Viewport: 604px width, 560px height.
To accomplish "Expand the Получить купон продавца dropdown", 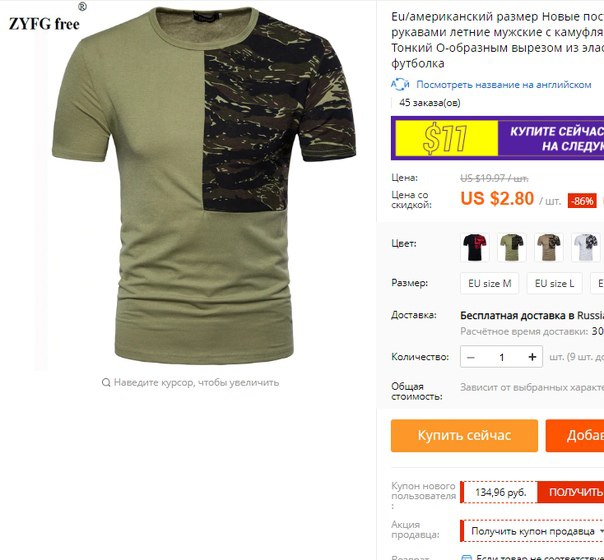I will [x=533, y=531].
